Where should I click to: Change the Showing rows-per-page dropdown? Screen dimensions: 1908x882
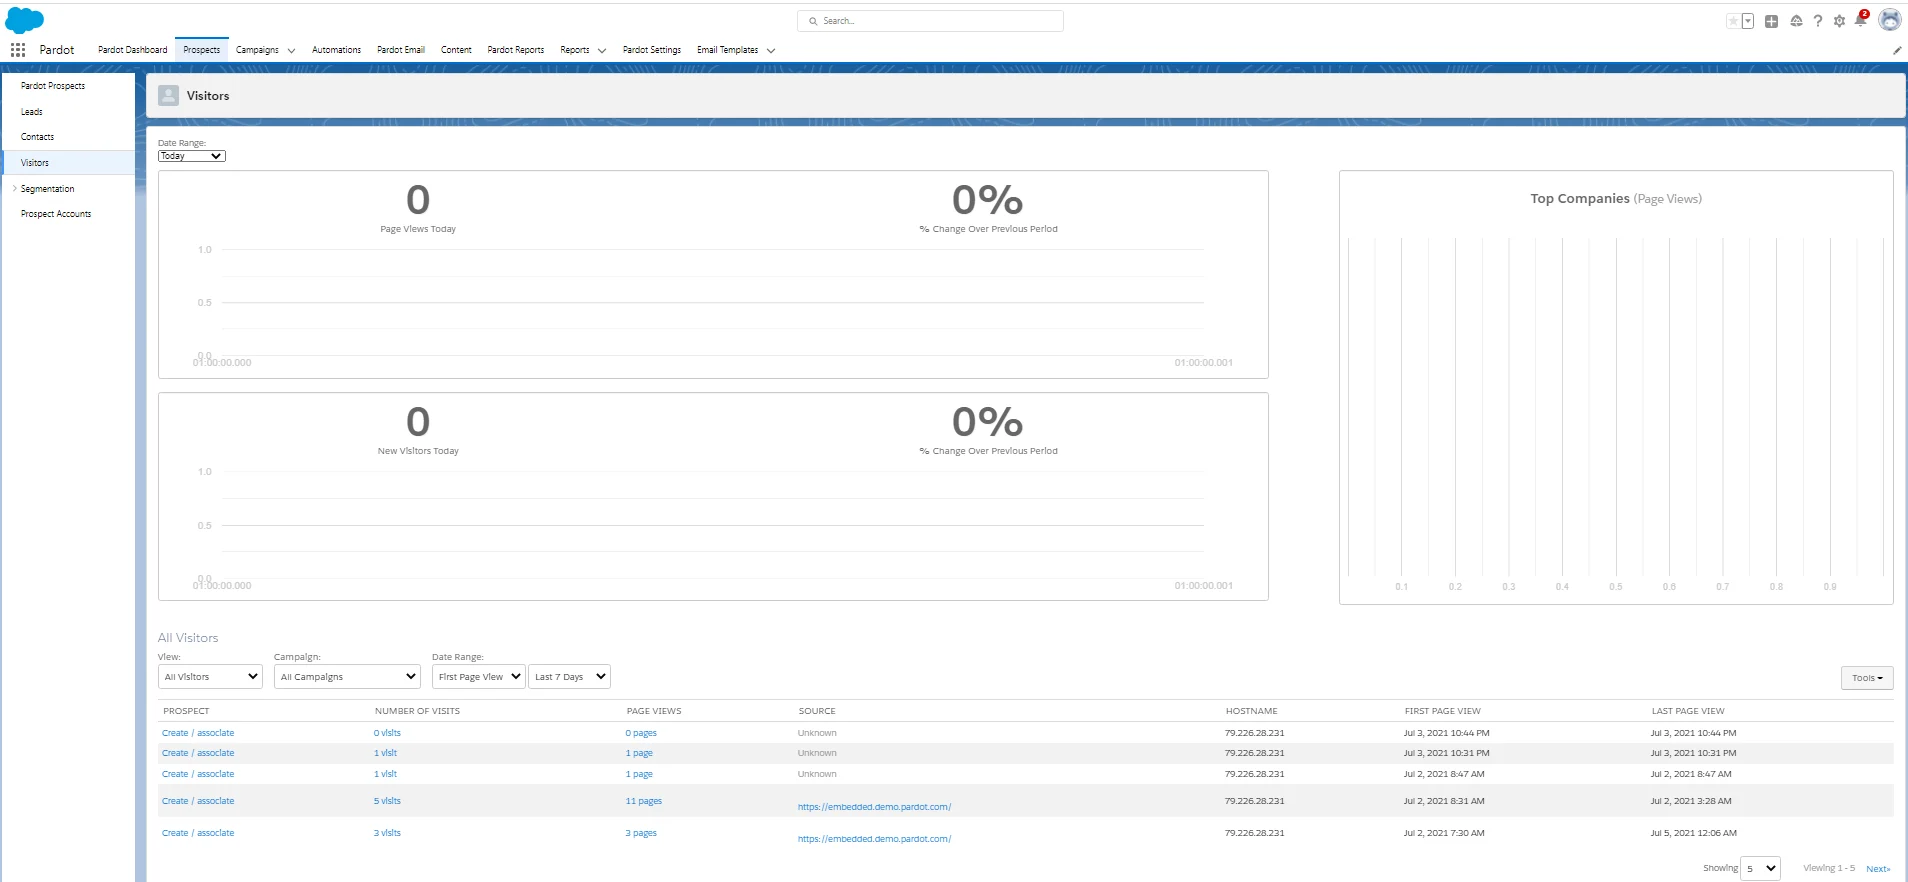1760,868
